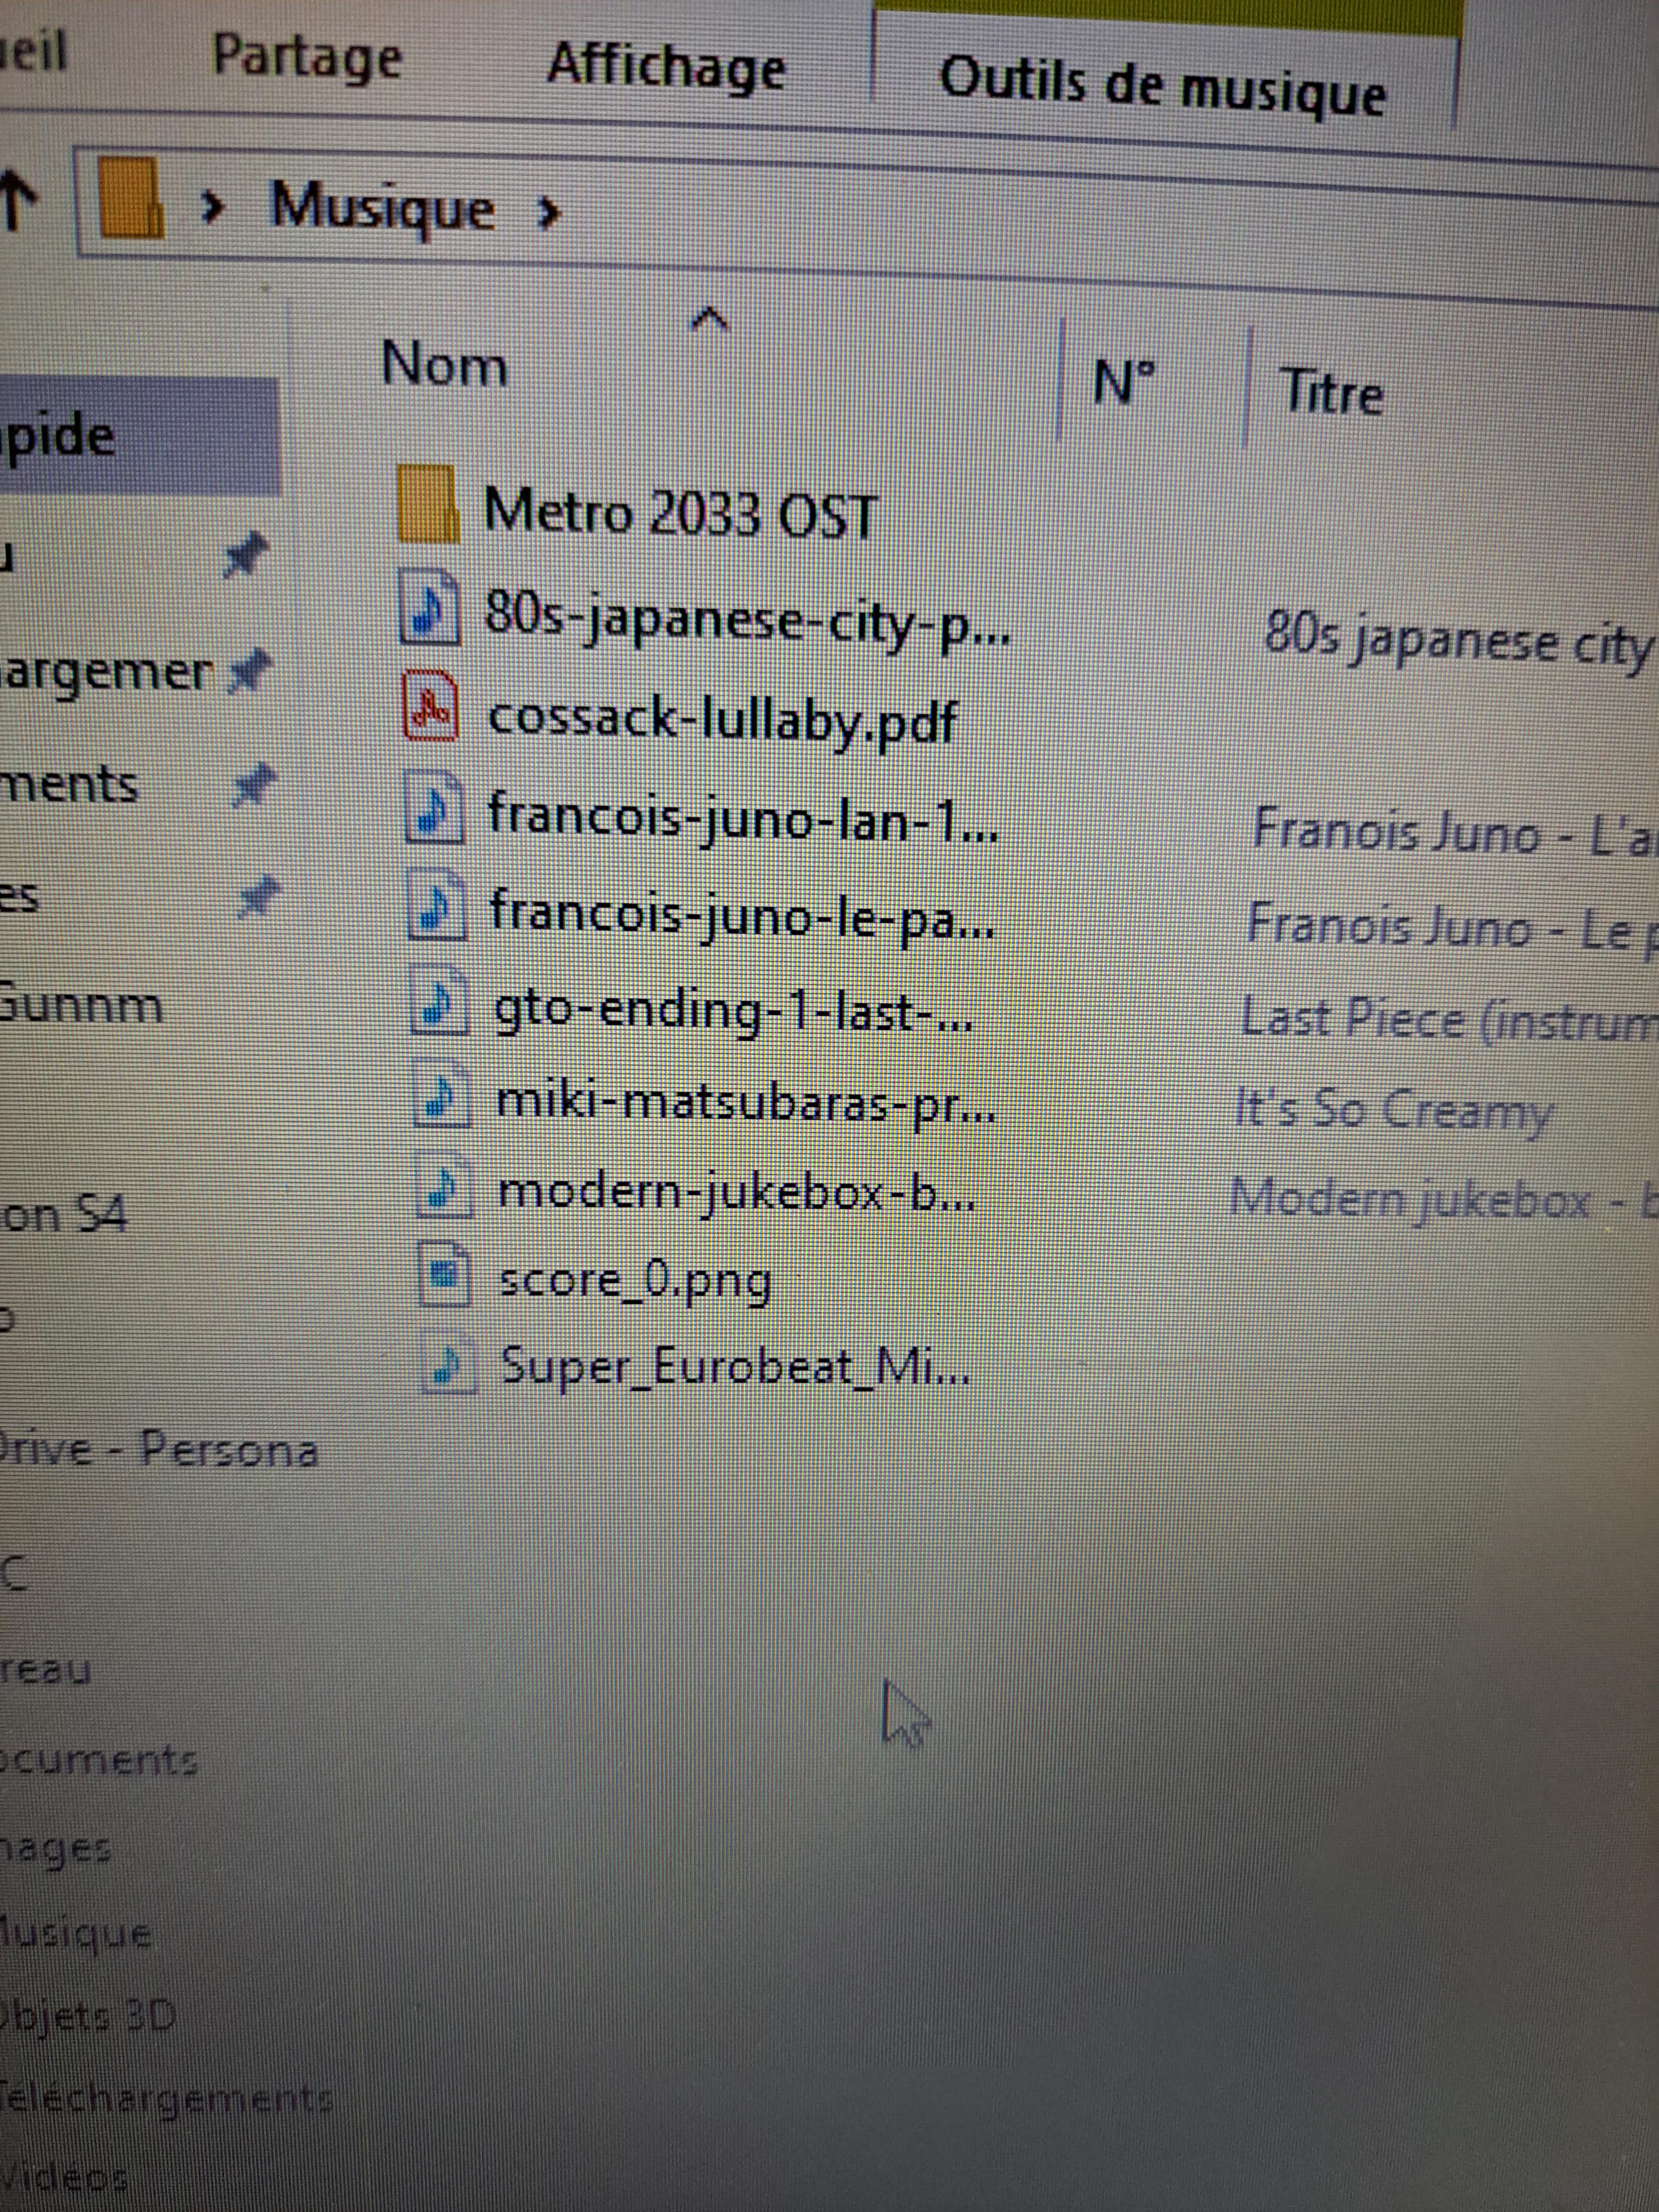Select the Metro 2033 OST folder icon
This screenshot has height=2212, width=1659.
[428, 504]
